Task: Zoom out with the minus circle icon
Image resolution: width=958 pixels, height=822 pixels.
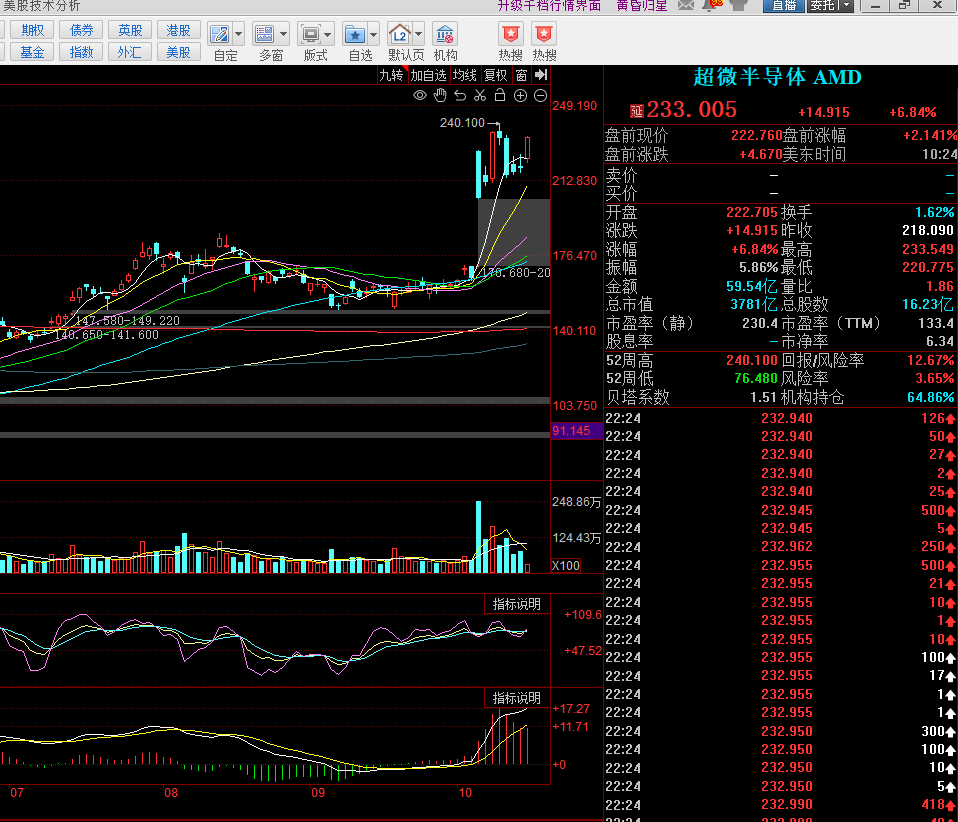Action: click(x=540, y=95)
